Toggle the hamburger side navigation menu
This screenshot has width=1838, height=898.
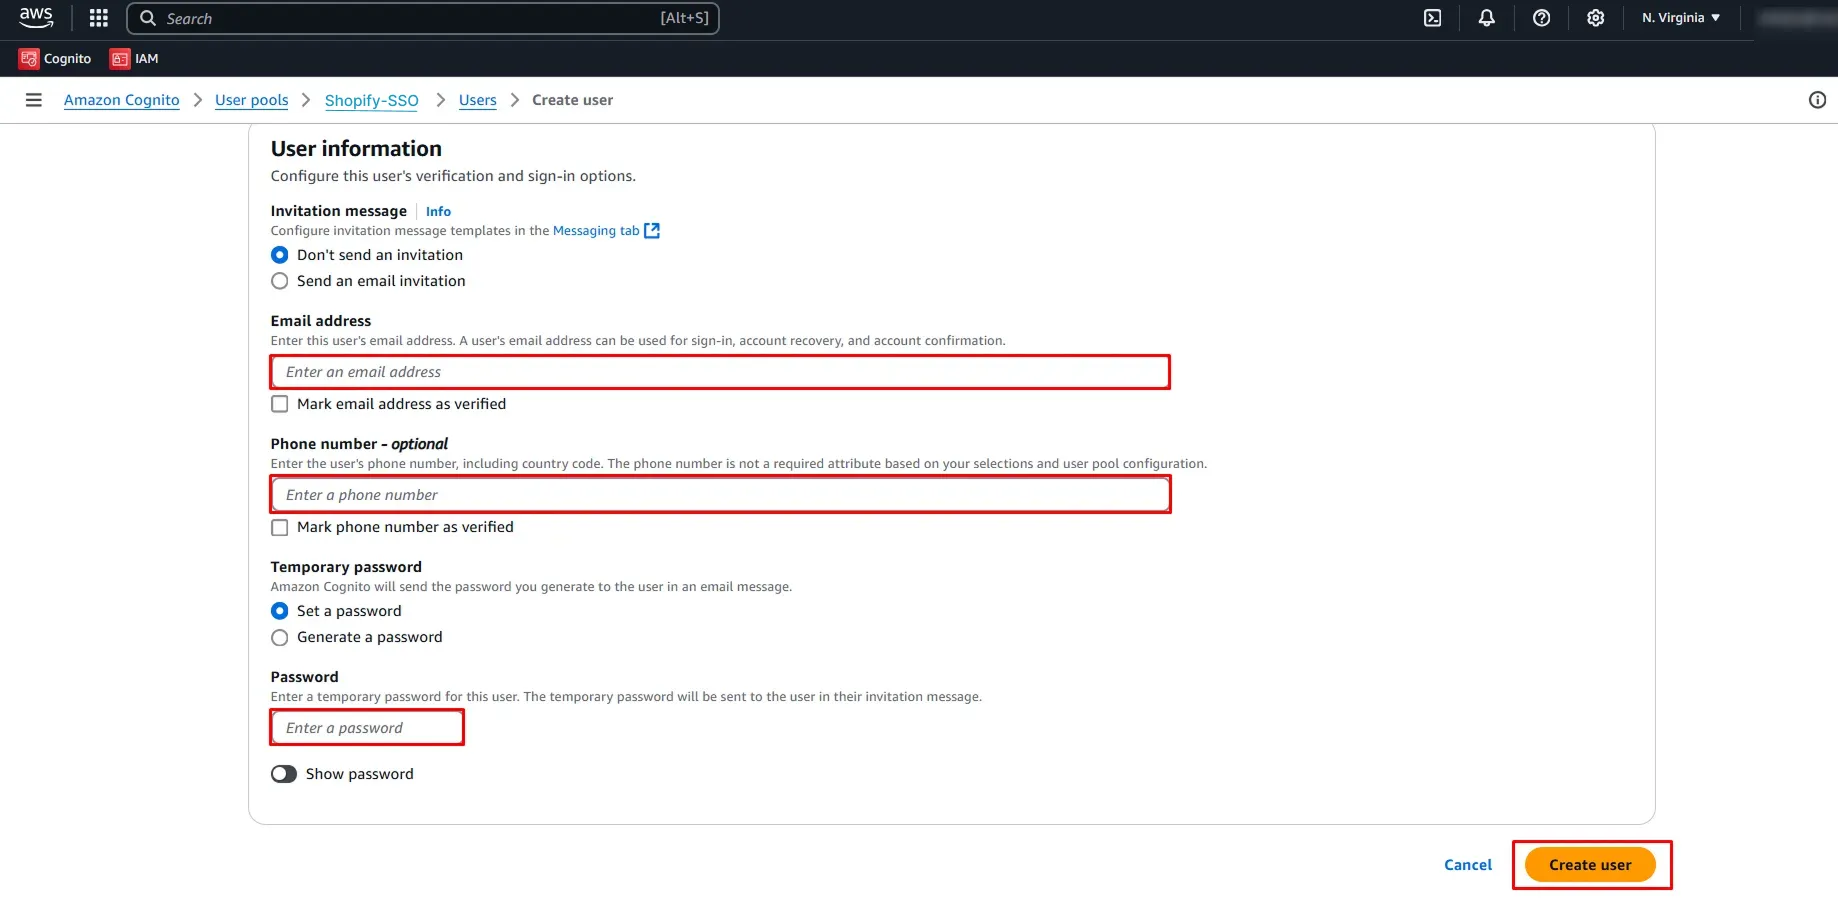coord(33,100)
